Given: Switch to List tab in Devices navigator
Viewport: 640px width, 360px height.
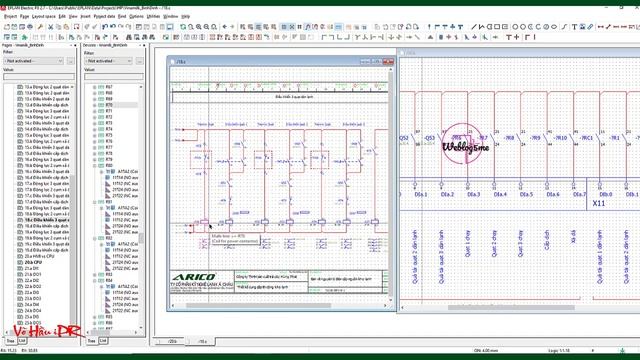Looking at the screenshot, I should click(x=103, y=340).
